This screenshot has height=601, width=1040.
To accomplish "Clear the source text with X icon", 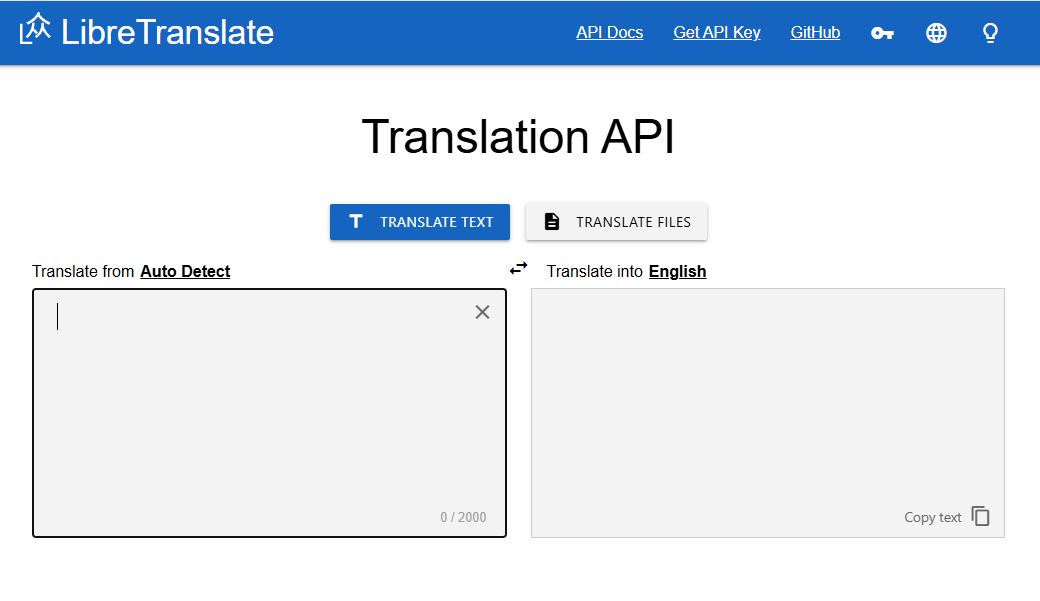I will (x=482, y=312).
